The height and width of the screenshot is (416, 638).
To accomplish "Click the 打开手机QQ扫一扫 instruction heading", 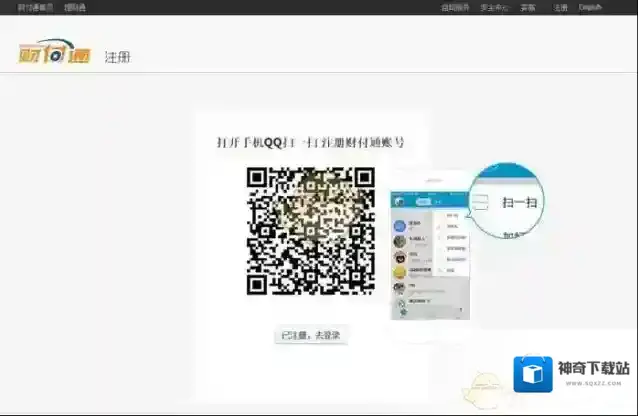I will (310, 143).
